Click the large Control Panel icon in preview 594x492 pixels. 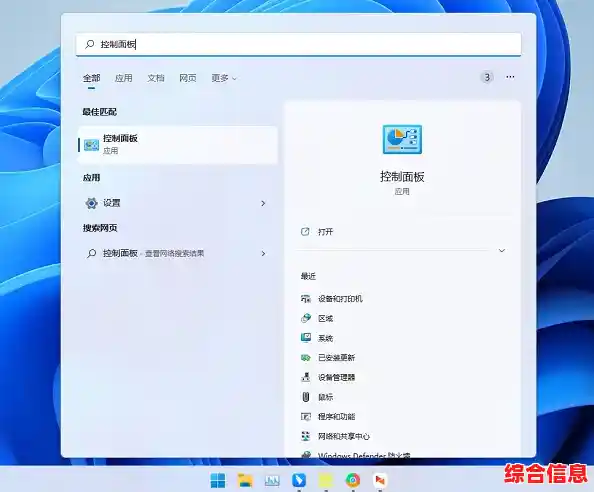[402, 139]
